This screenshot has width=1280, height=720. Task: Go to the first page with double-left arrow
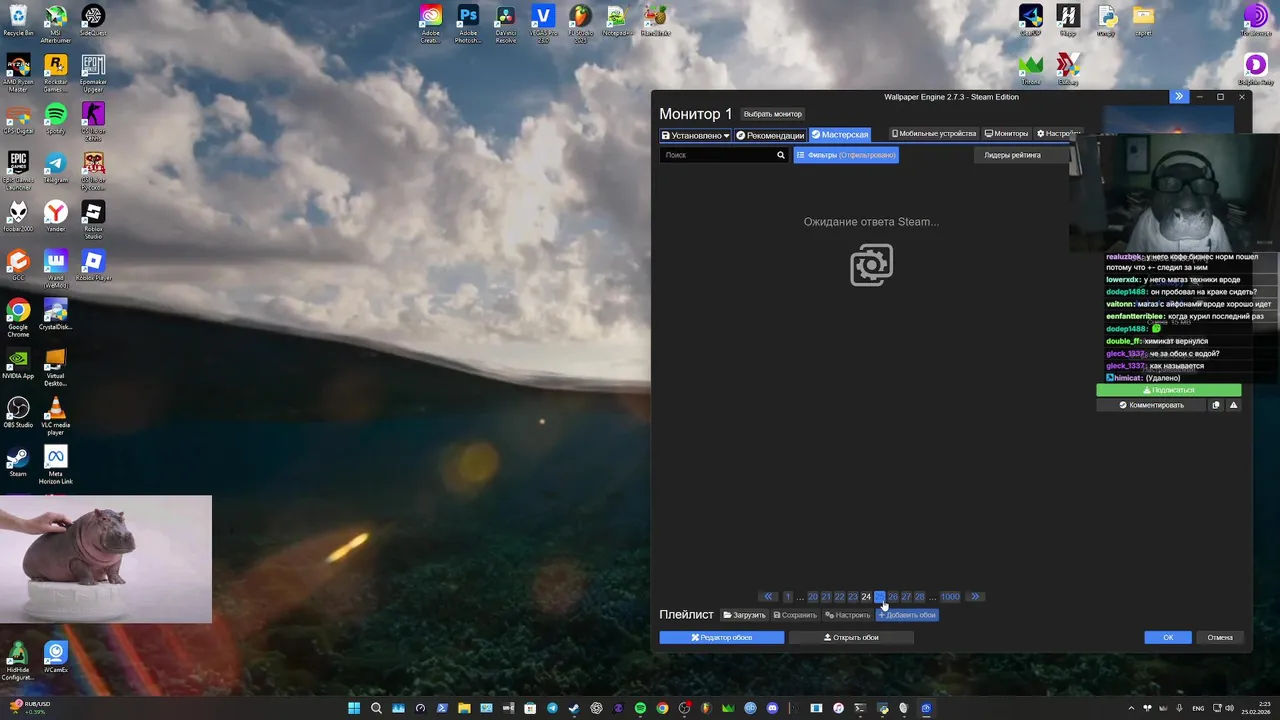coord(768,597)
